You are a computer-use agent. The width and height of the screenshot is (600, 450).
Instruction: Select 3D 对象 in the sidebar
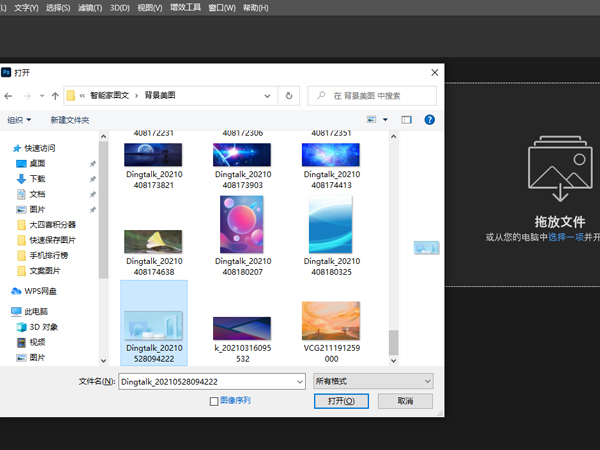tap(44, 327)
